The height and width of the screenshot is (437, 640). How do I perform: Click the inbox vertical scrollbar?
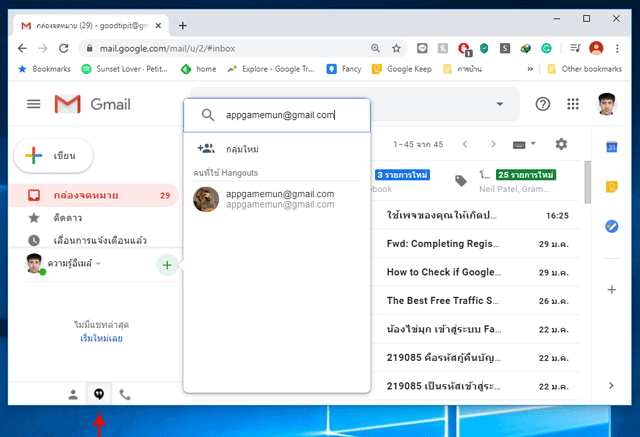pos(588,182)
